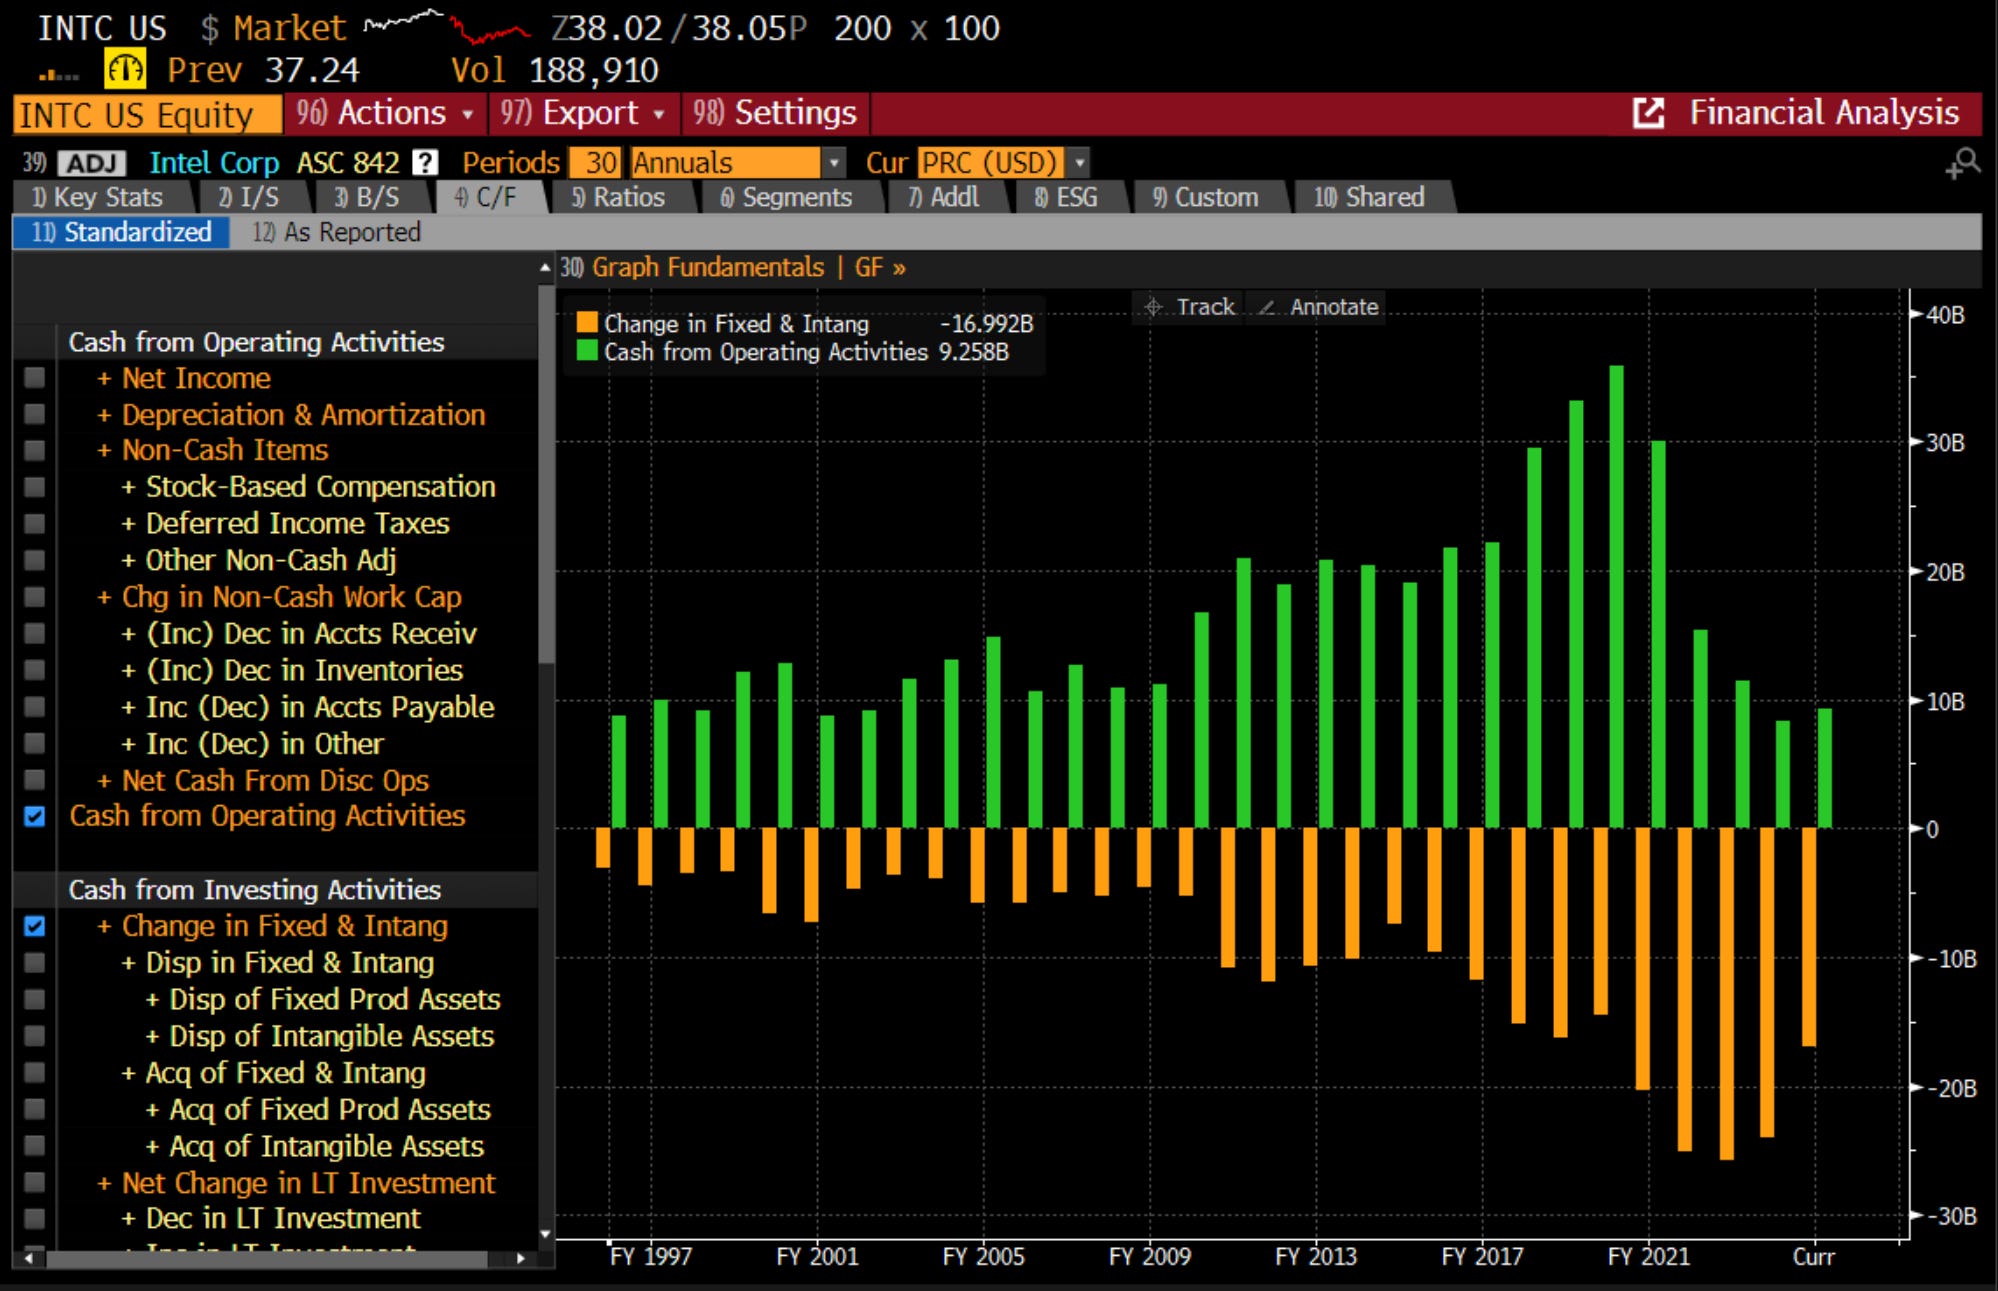Open the Annuals period dropdown
The height and width of the screenshot is (1291, 1998).
click(x=833, y=162)
